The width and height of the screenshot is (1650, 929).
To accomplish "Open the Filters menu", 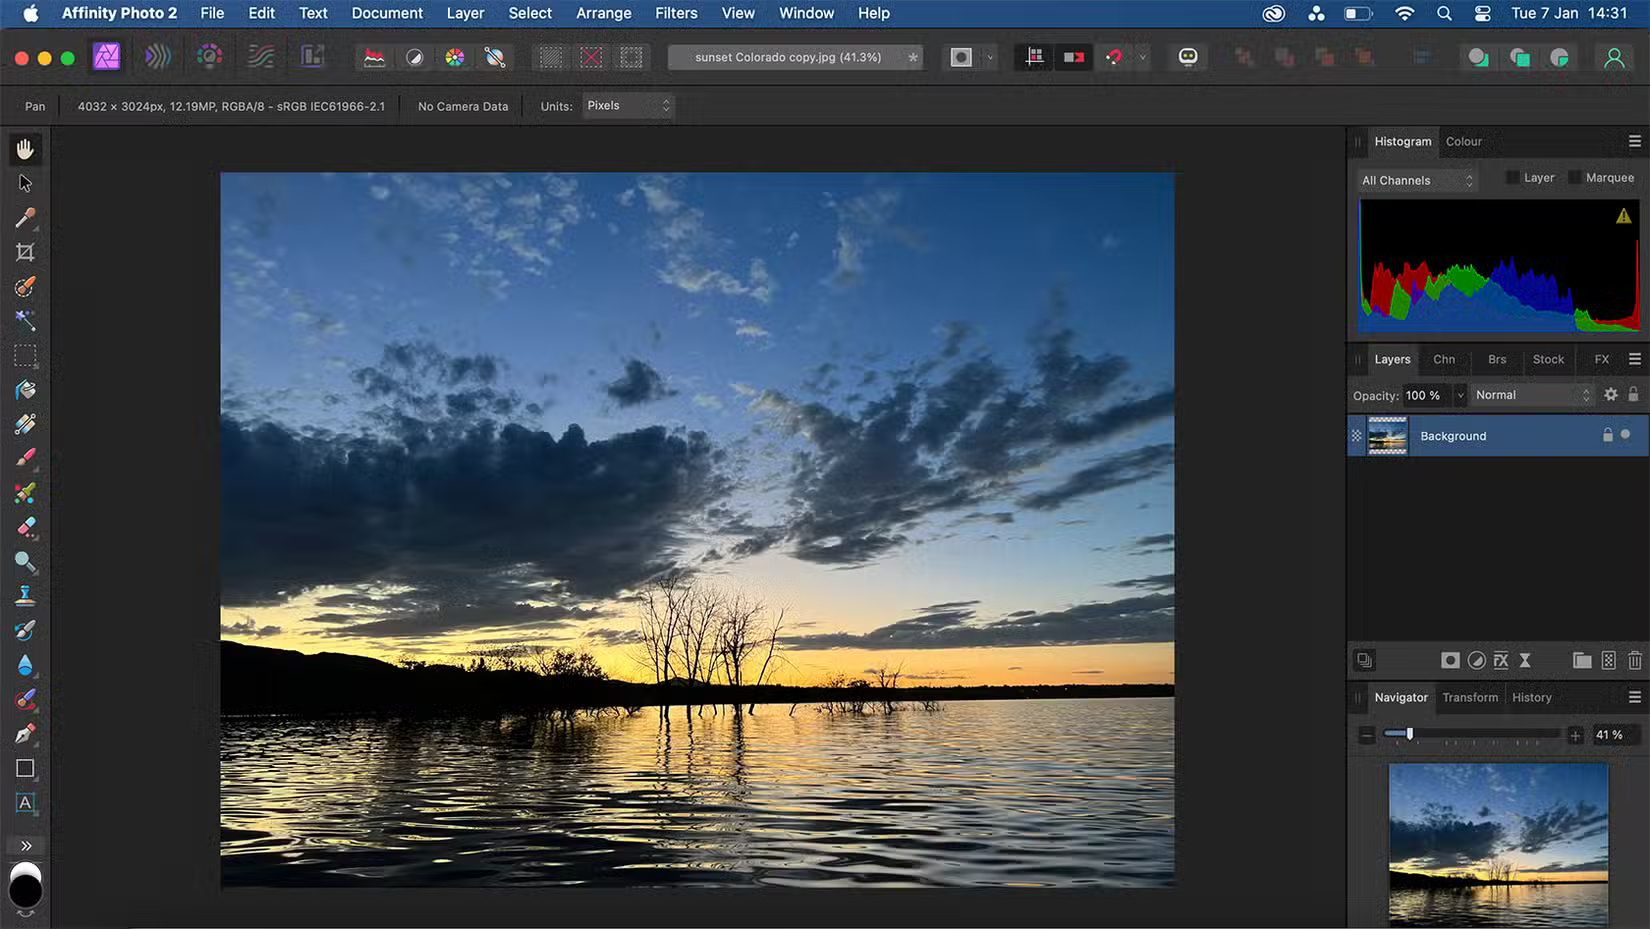I will pyautogui.click(x=676, y=13).
